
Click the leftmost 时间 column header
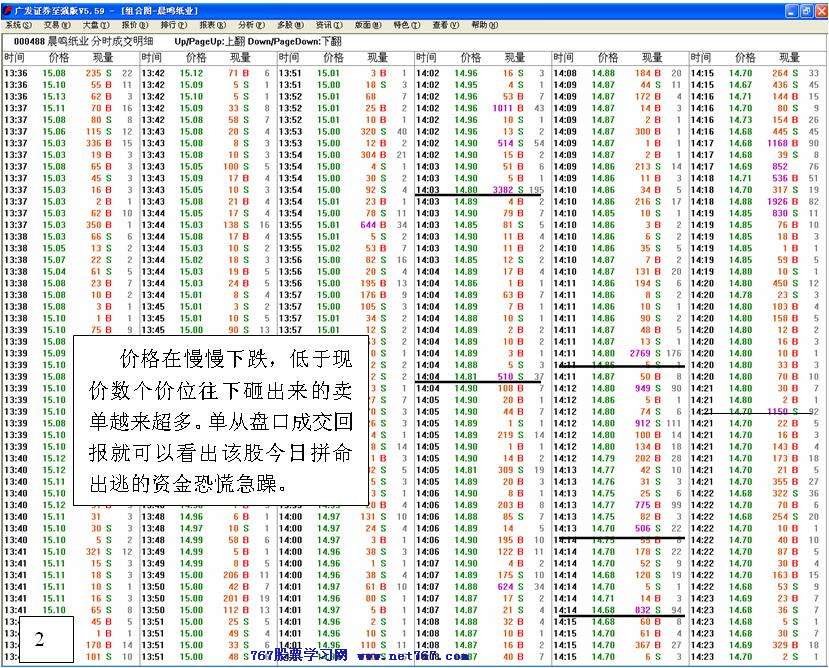[15, 58]
